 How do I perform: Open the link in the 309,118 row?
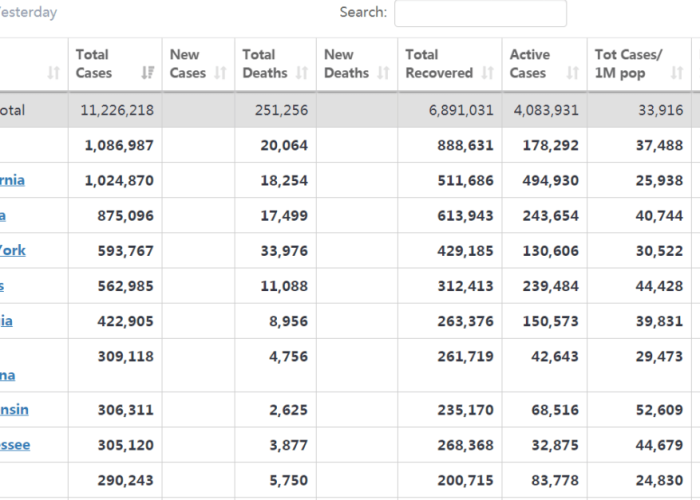coord(8,375)
